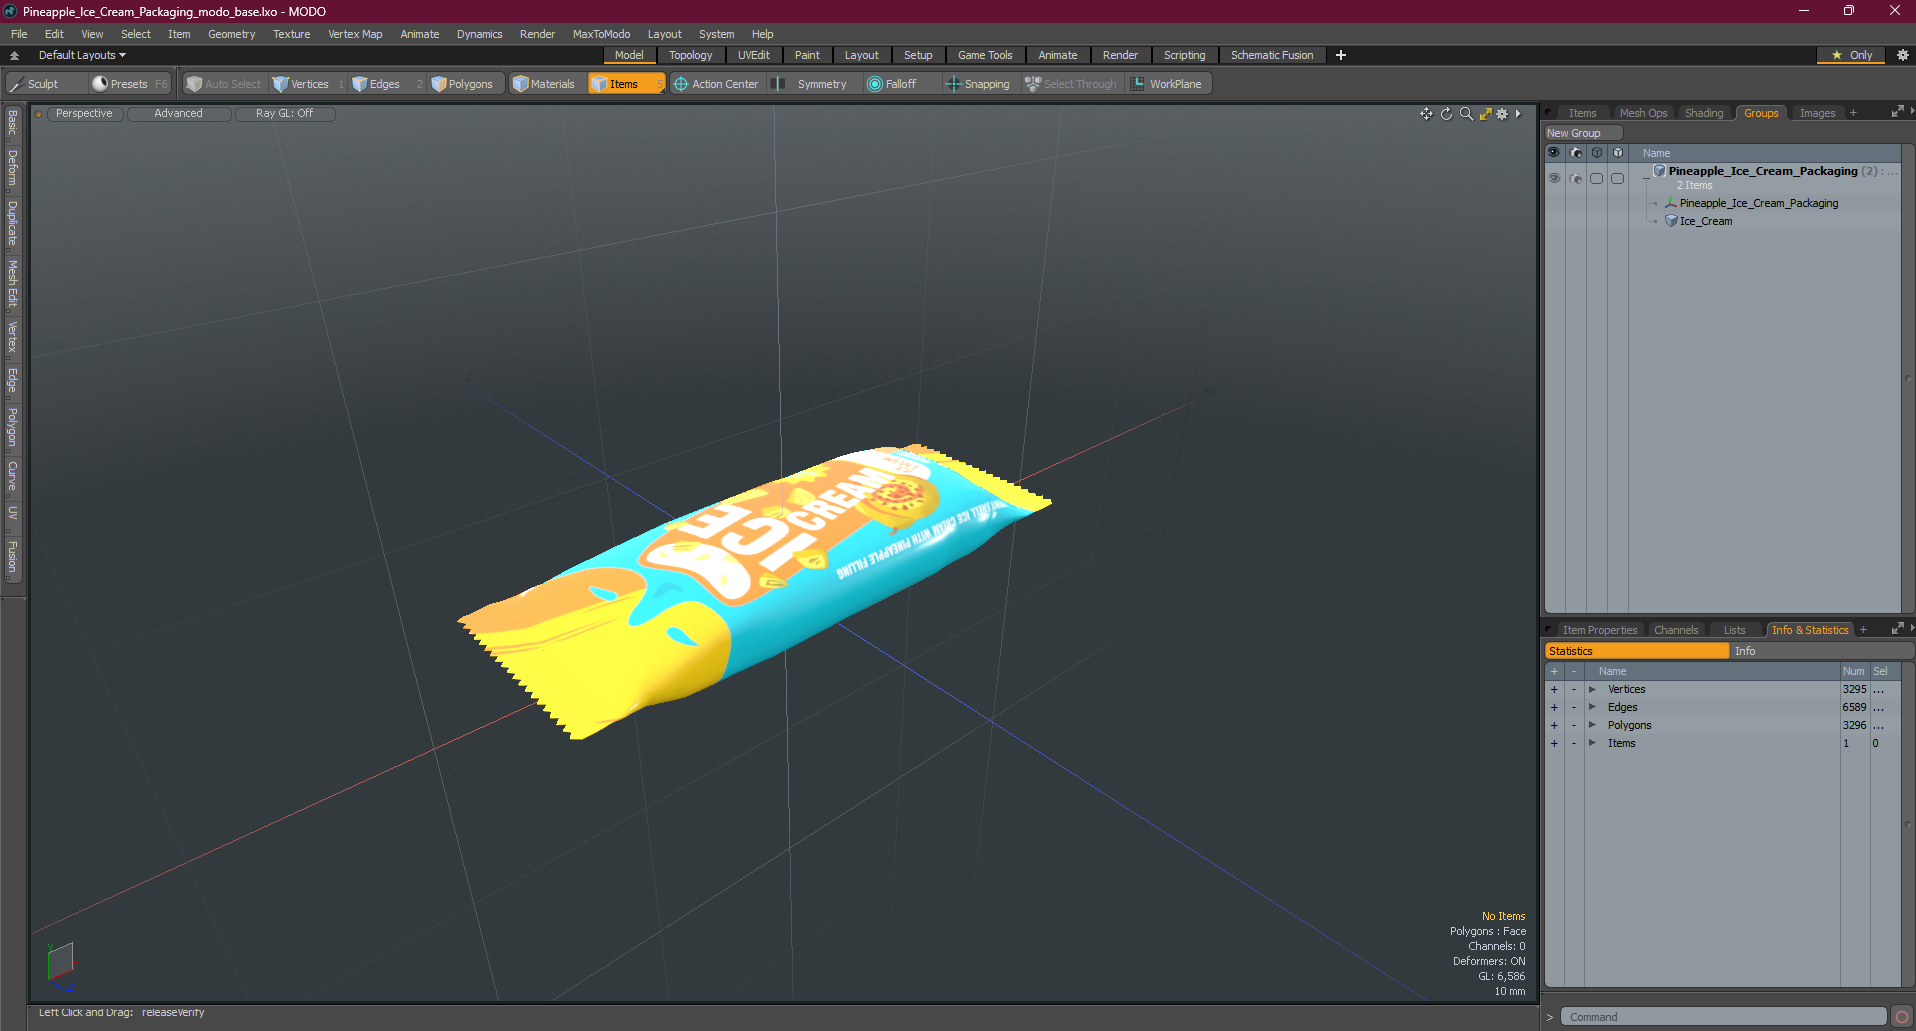
Task: Expand the Groups panel to full size
Action: [x=1897, y=112]
